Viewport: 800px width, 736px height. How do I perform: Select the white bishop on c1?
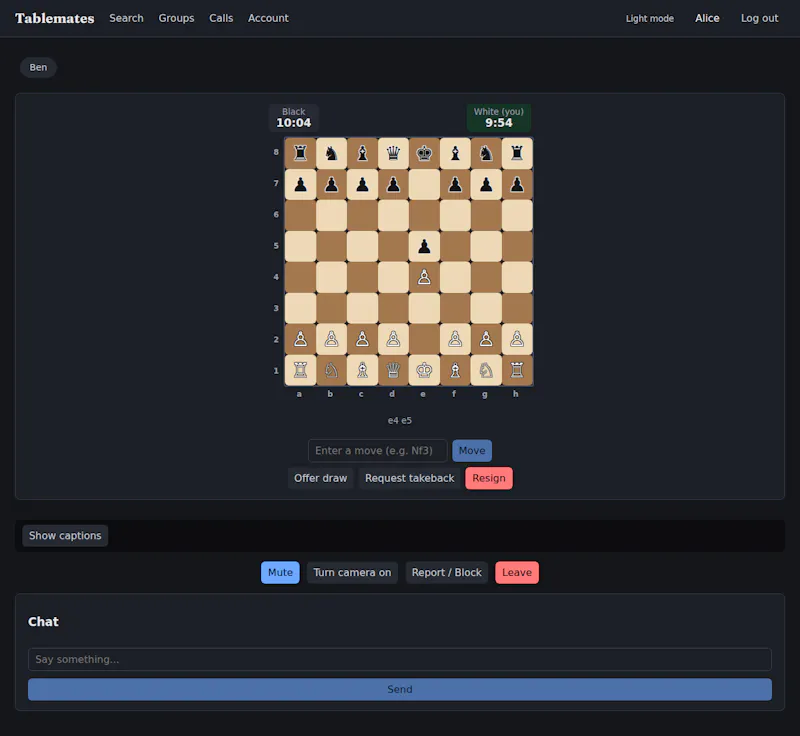pos(362,370)
